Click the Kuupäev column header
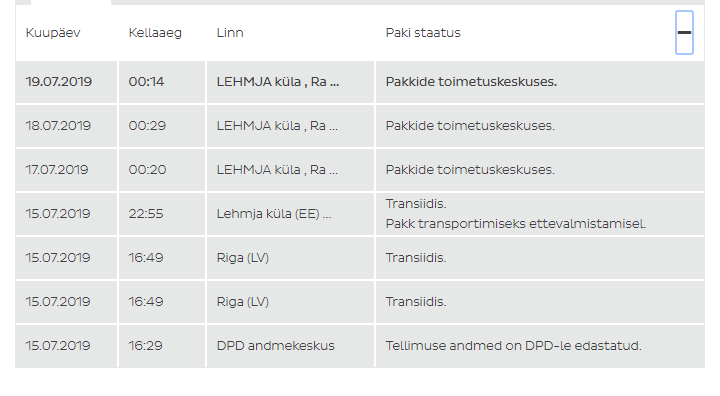 (x=53, y=33)
